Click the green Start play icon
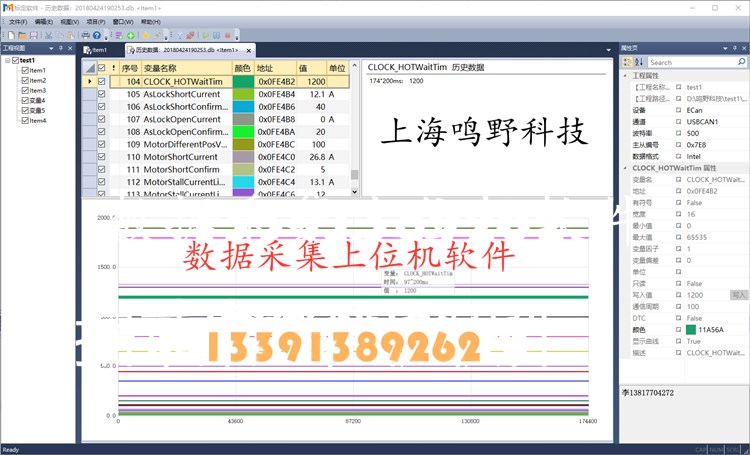The height and width of the screenshot is (455, 750). [206, 34]
